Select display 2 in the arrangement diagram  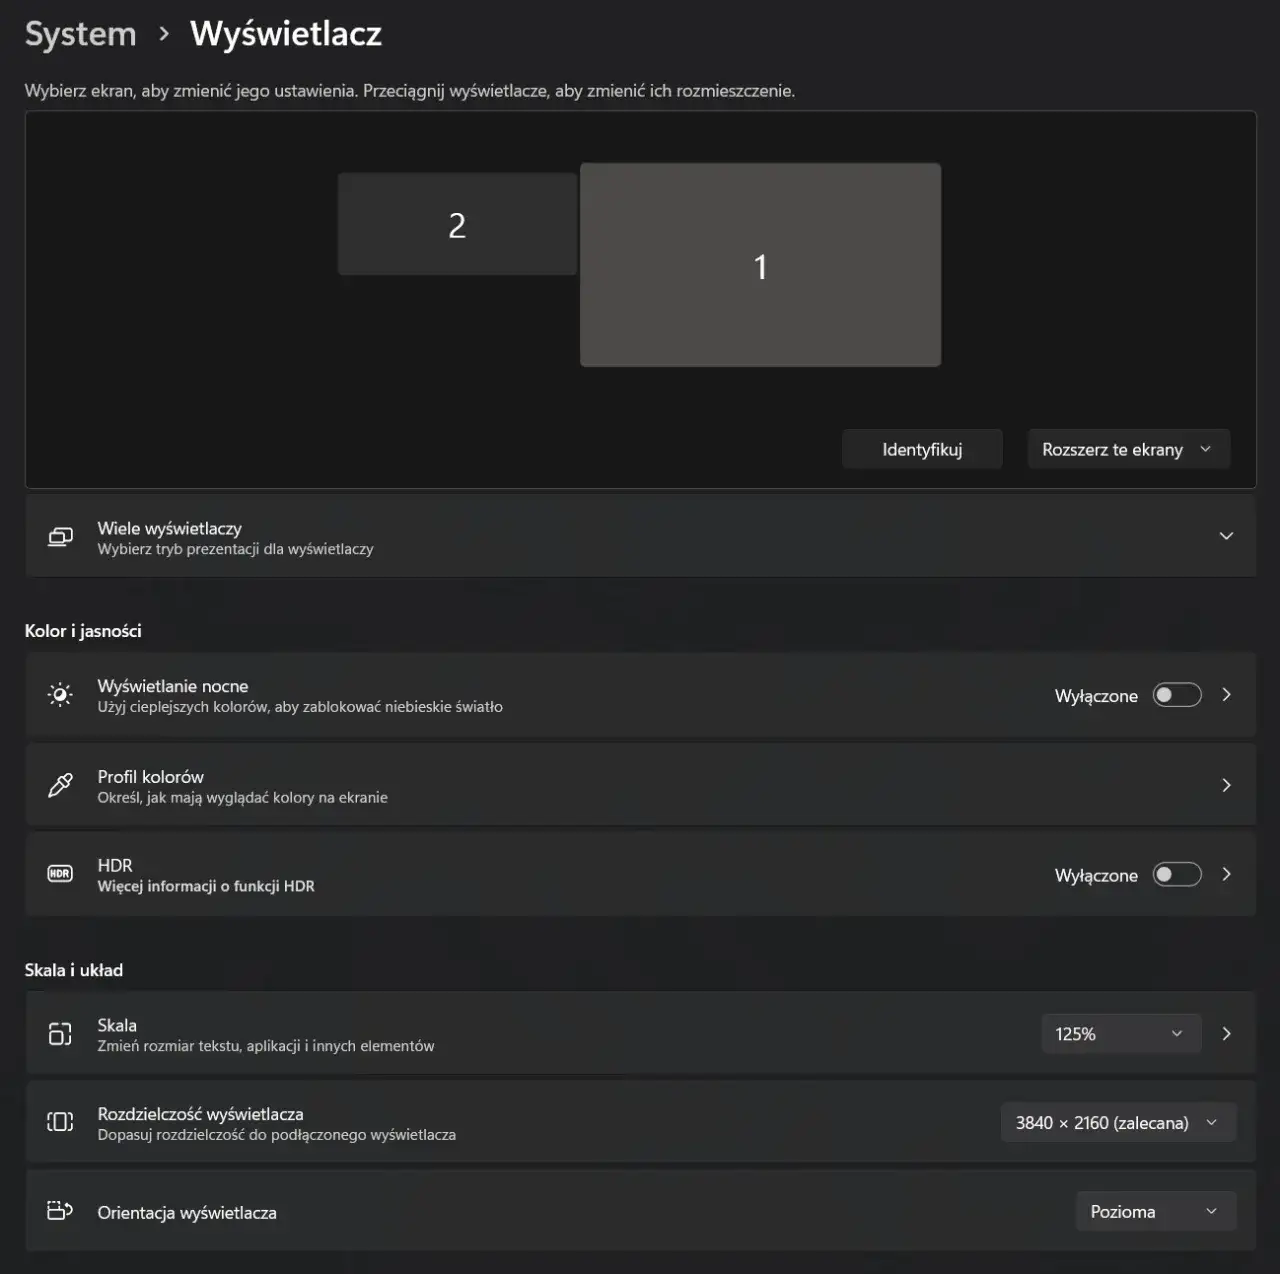[x=456, y=223]
